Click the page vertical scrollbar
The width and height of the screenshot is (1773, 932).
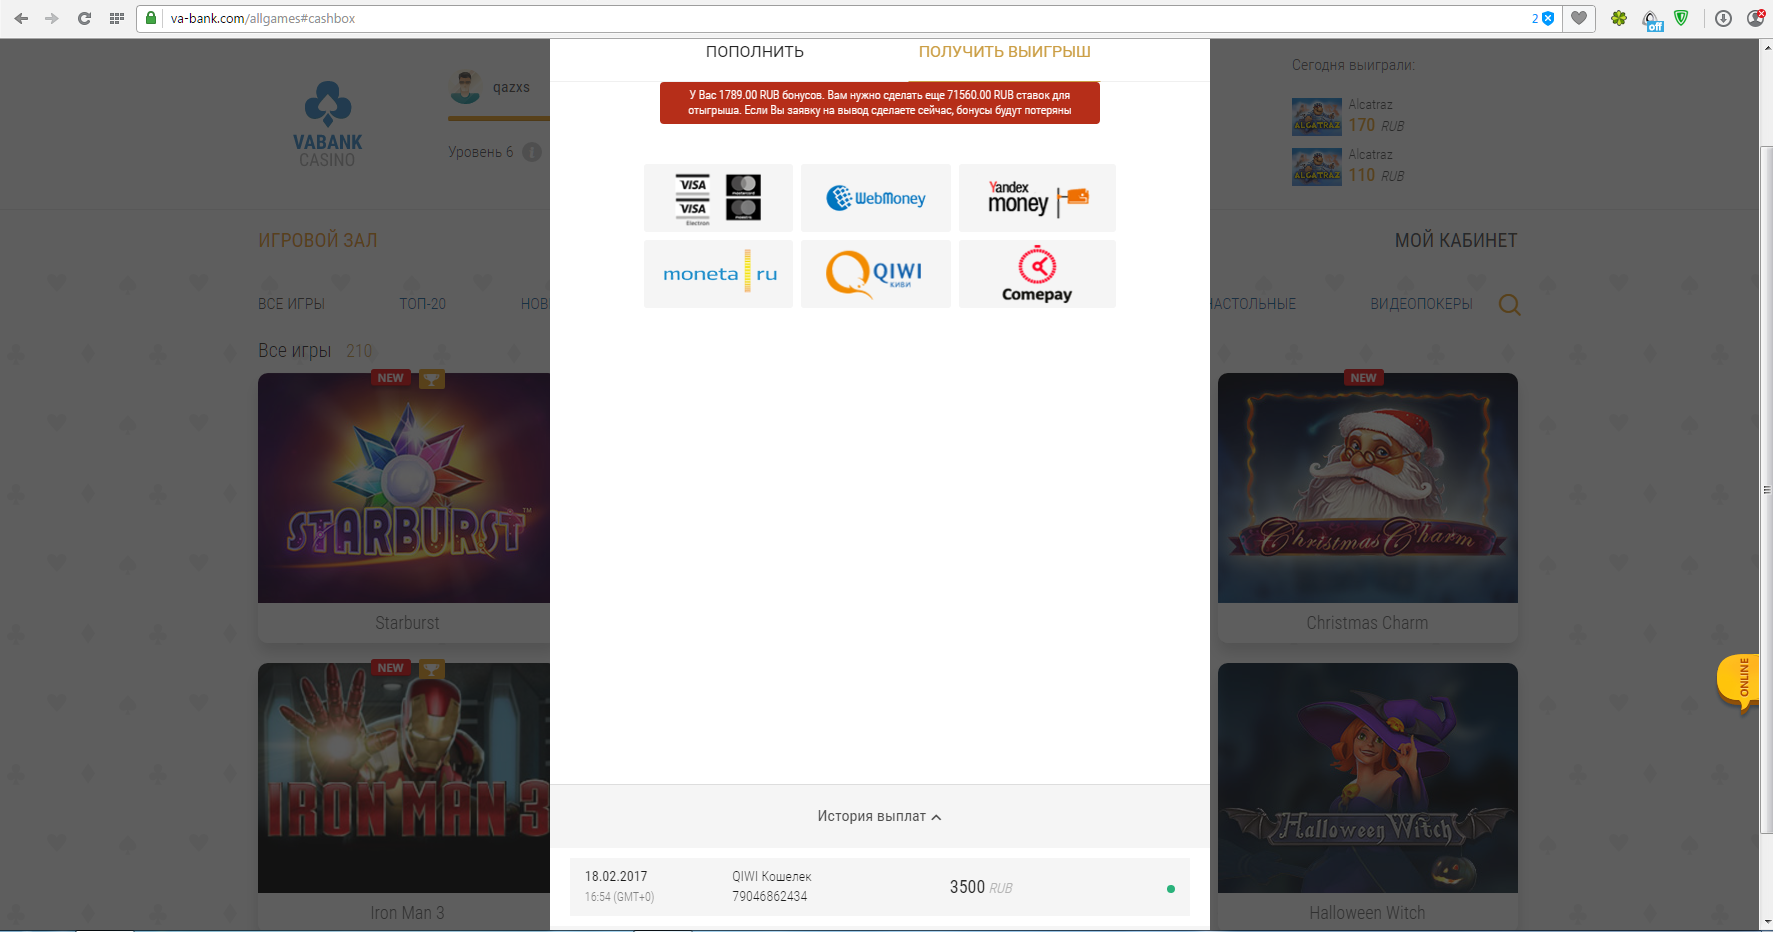[x=1765, y=490]
